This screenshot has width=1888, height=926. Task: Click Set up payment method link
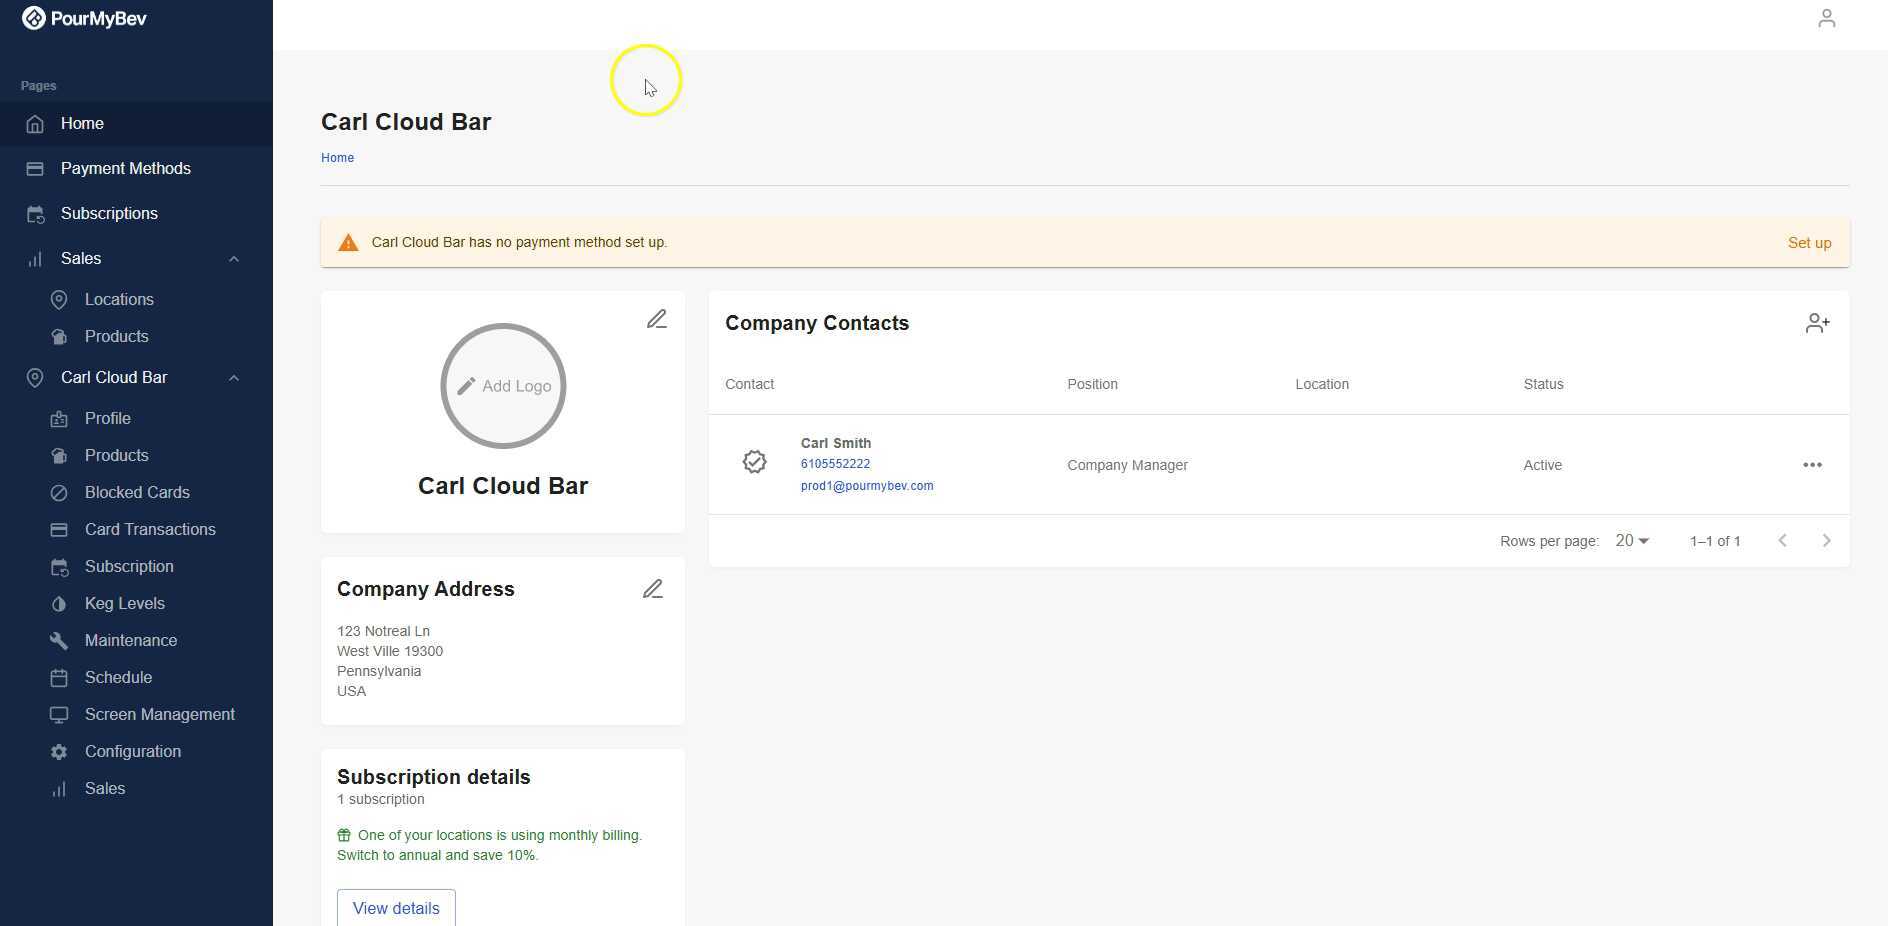tap(1809, 243)
